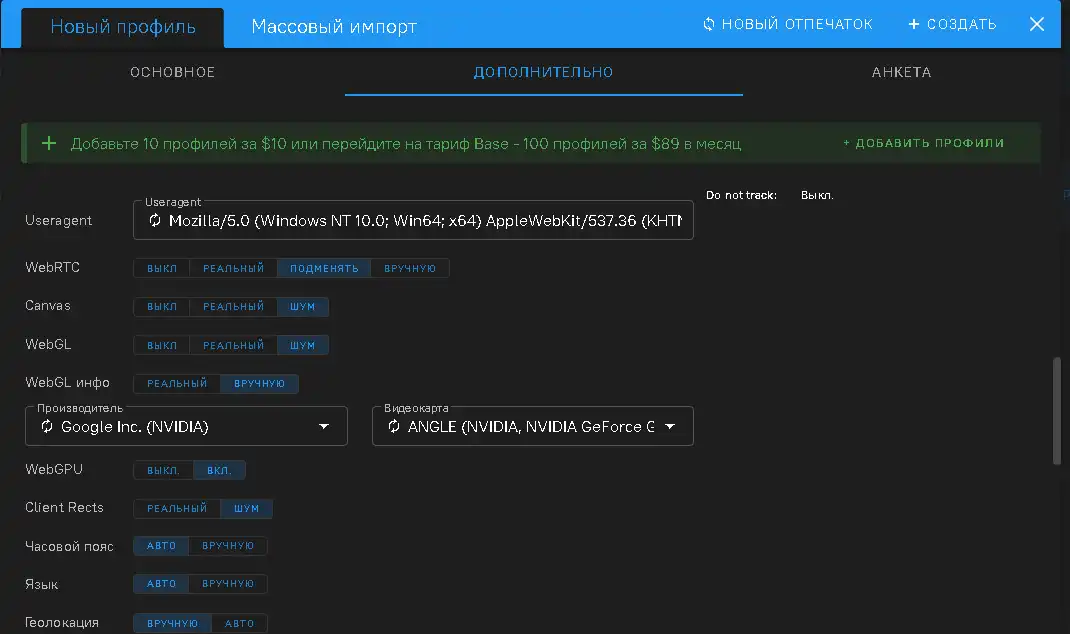The width and height of the screenshot is (1070, 634).
Task: Go to the АНКЕТА section tab
Action: (901, 72)
